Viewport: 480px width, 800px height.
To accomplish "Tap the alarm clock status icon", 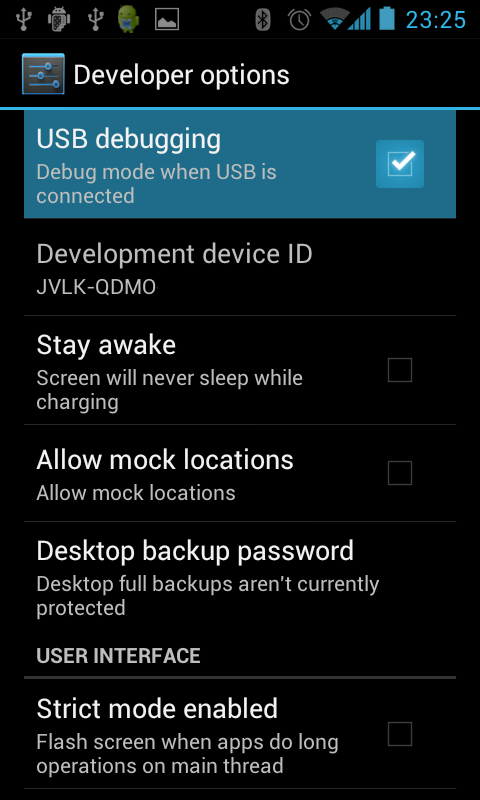I will click(x=299, y=20).
